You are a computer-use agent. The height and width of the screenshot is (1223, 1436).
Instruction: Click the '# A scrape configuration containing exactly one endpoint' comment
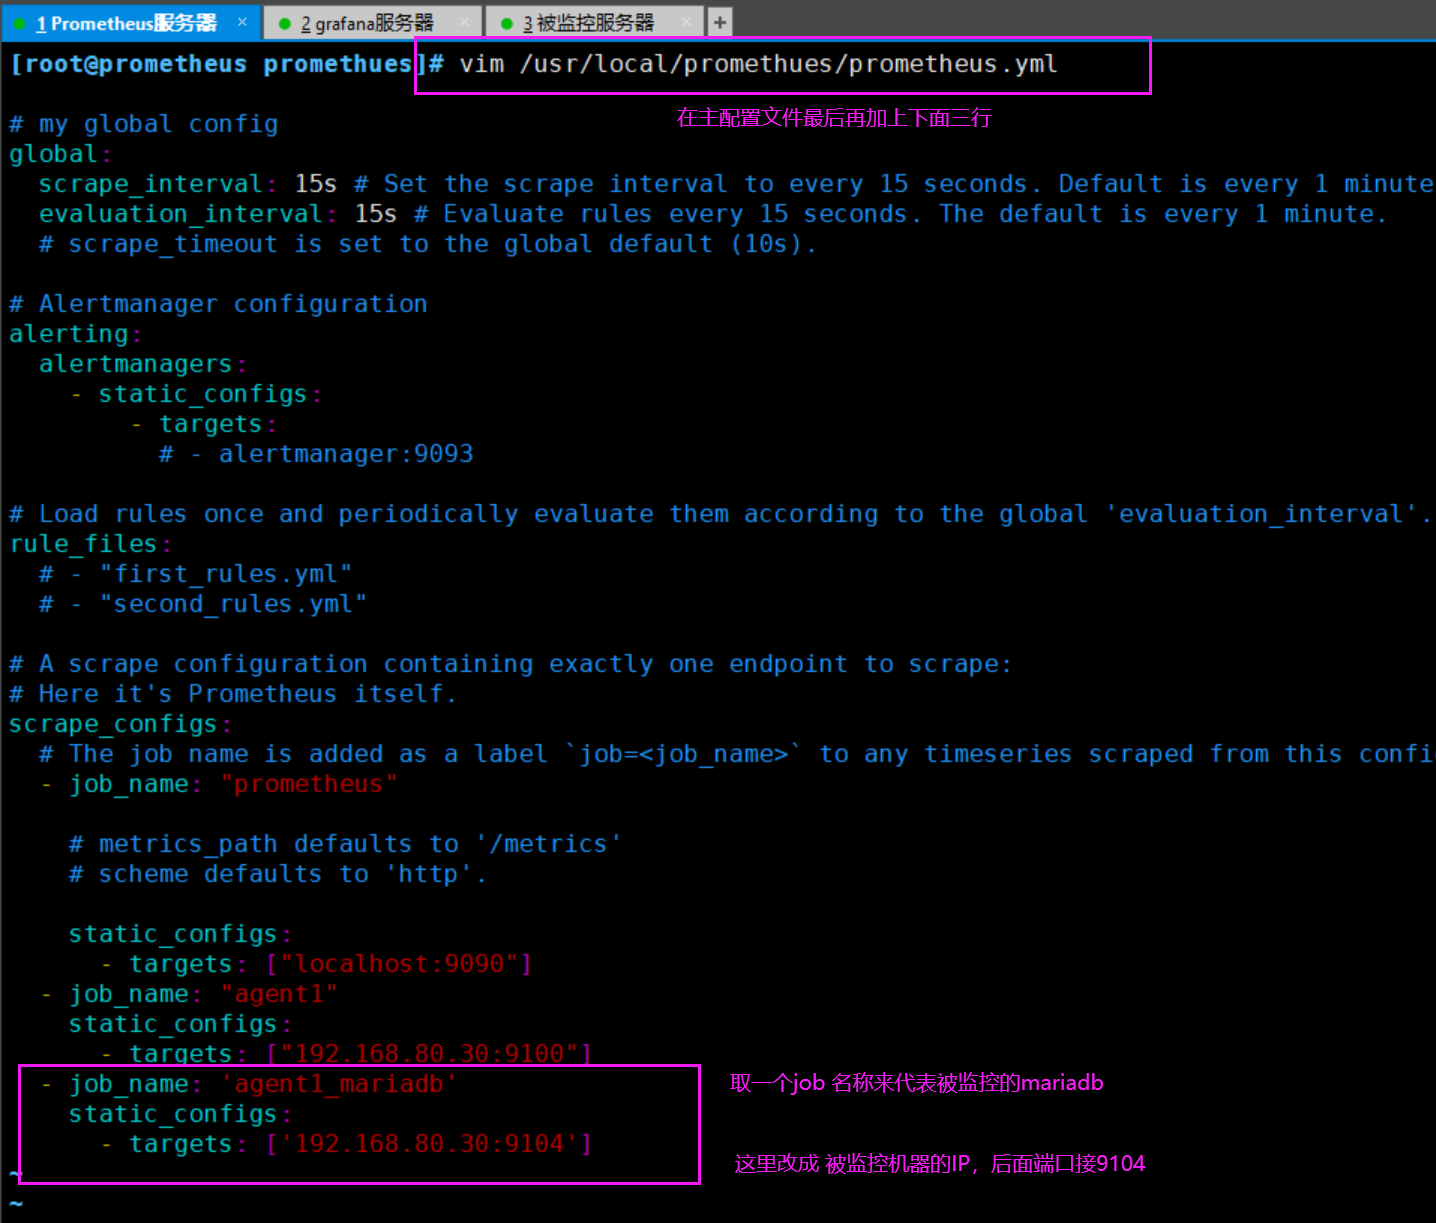510,664
